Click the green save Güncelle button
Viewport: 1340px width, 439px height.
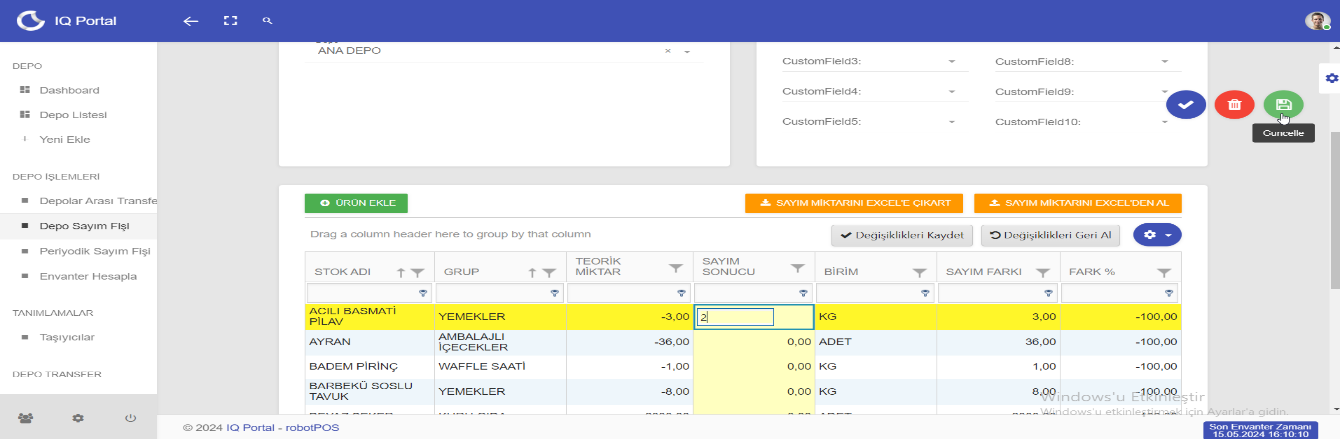(1284, 104)
